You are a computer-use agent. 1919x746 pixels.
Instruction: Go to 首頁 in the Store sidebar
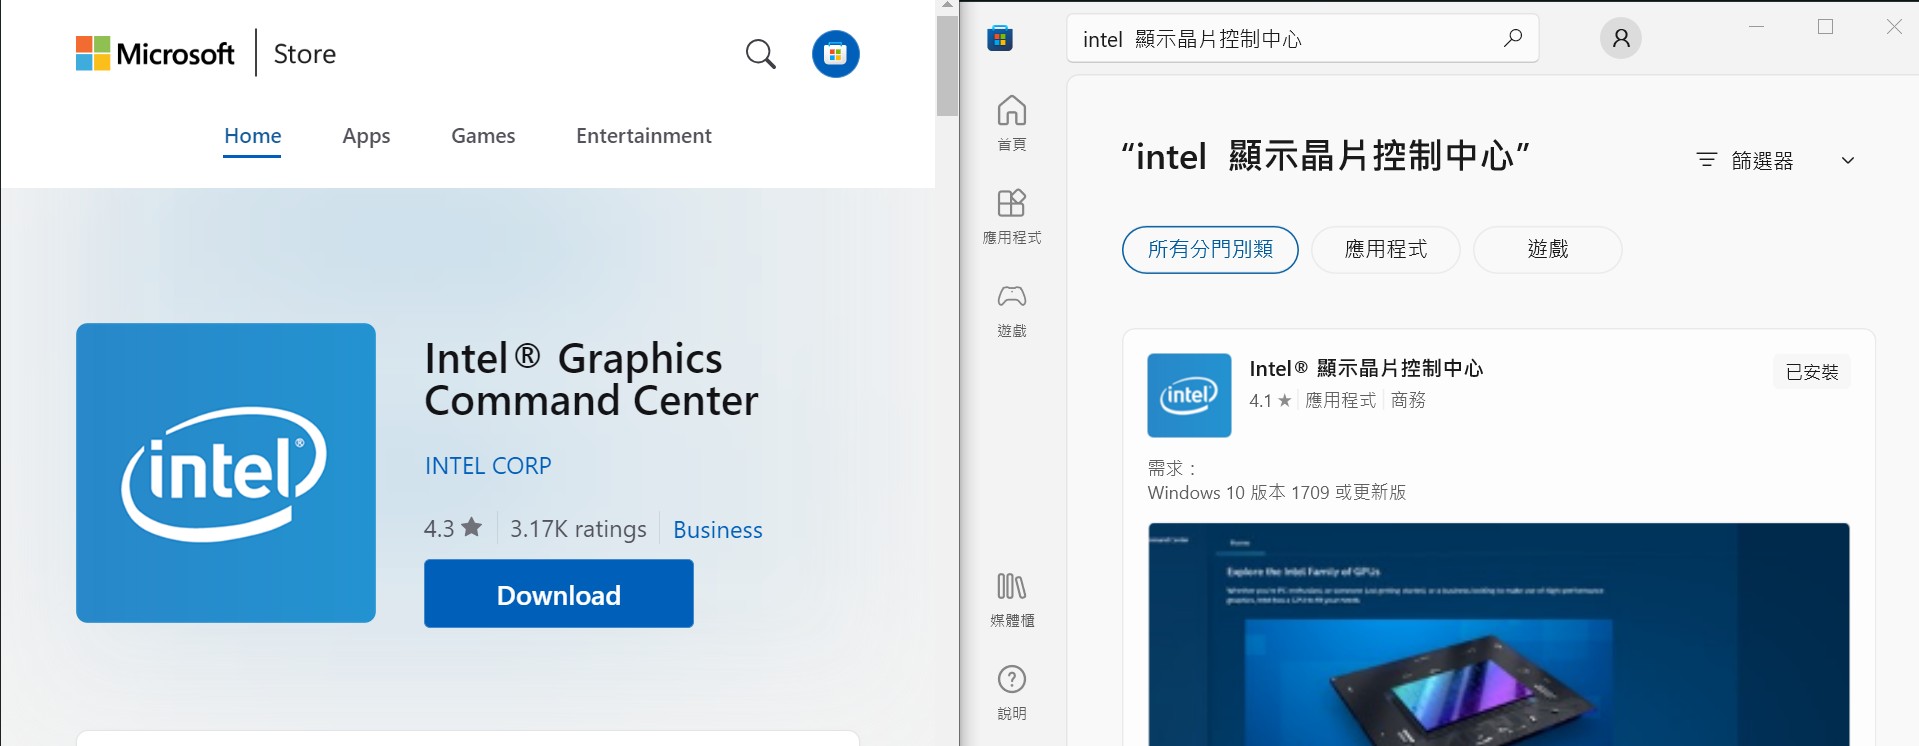pos(1012,123)
